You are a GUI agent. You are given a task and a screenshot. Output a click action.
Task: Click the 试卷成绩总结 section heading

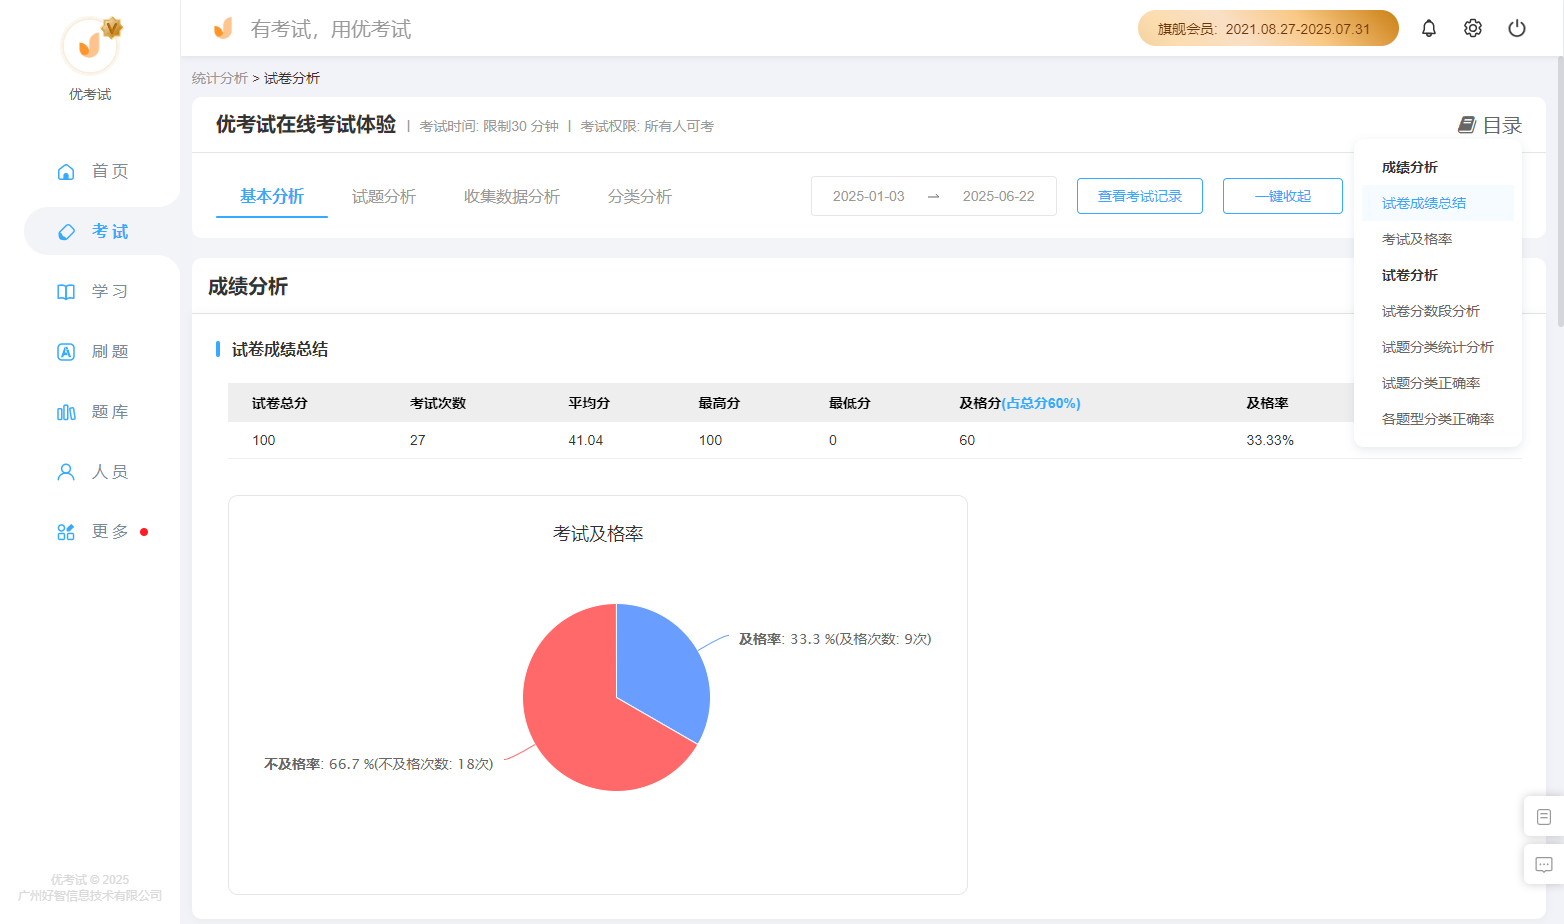click(x=280, y=349)
